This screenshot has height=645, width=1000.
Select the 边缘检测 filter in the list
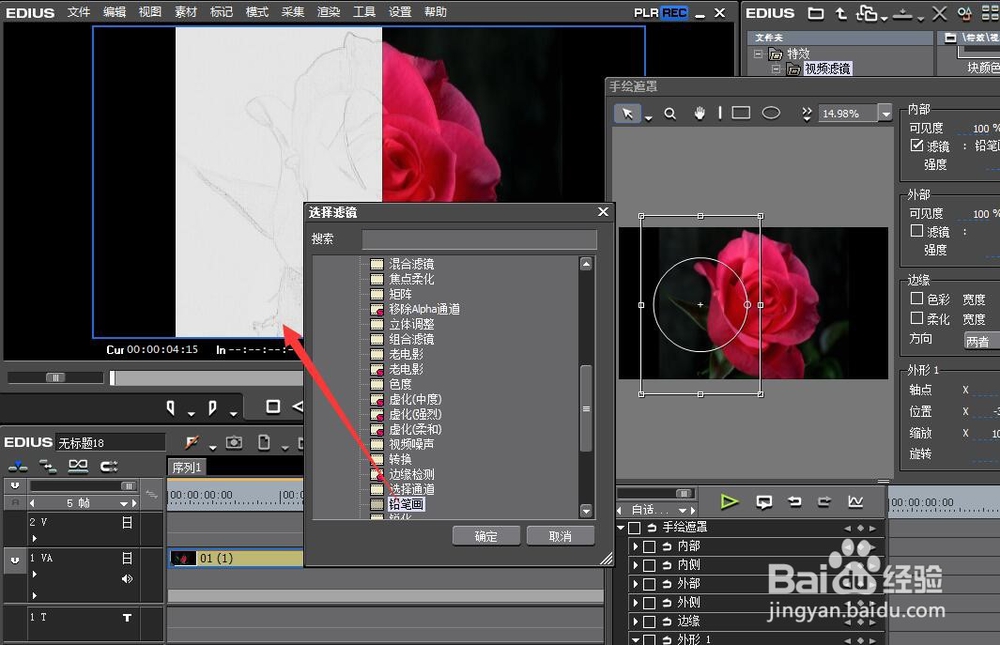[412, 474]
